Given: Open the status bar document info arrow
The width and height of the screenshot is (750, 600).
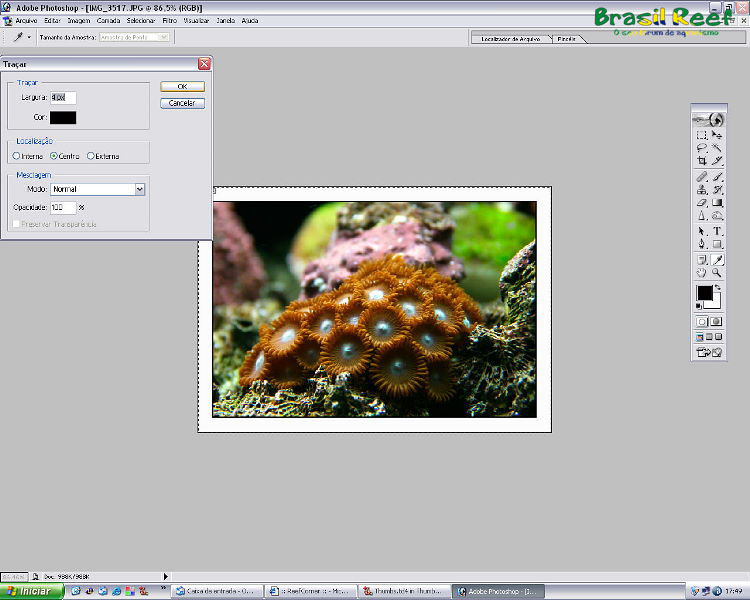Looking at the screenshot, I should pyautogui.click(x=166, y=576).
